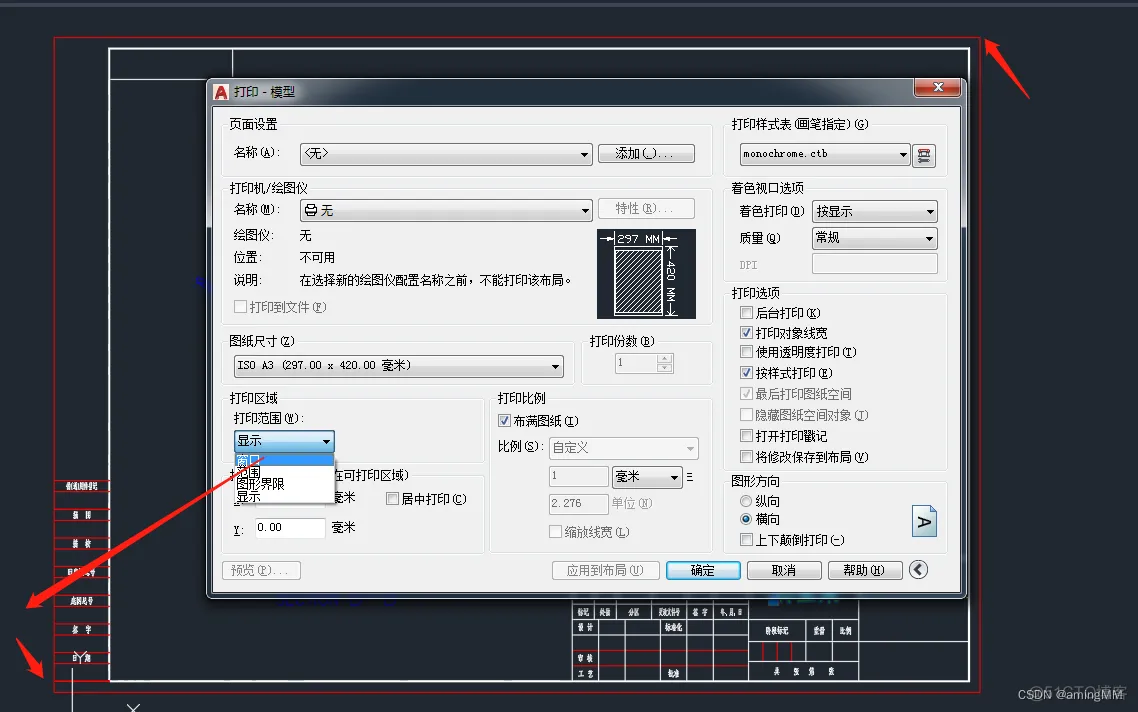1138x712 pixels.
Task: Collapse the dialog with the round arrow button
Action: pos(918,570)
